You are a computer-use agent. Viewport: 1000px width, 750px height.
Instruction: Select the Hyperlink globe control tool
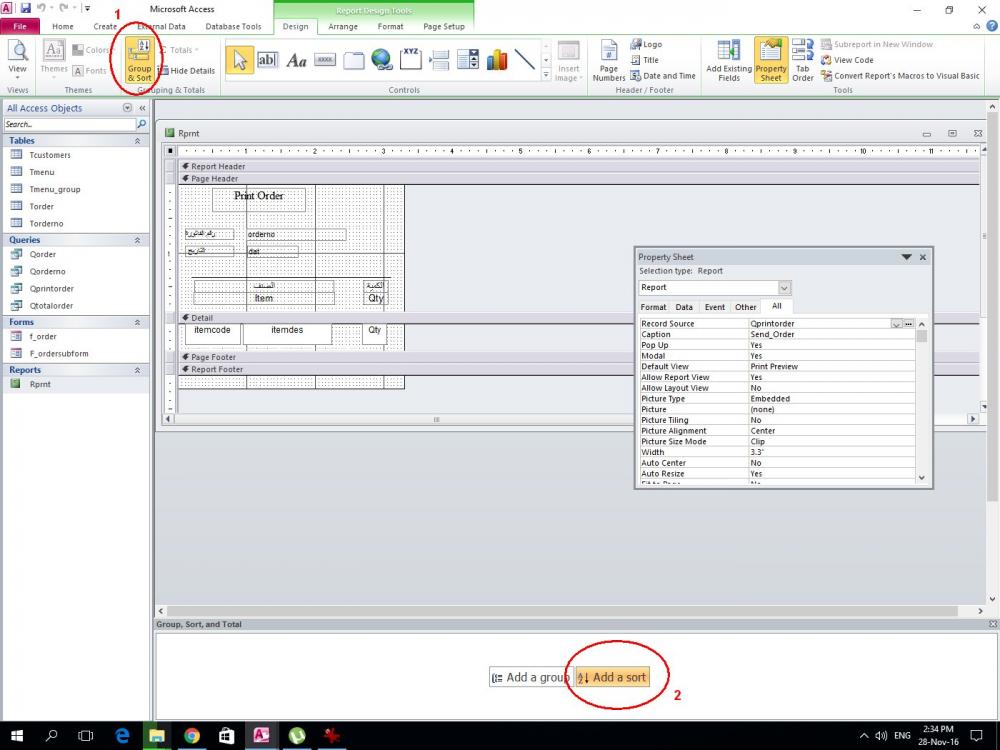pos(382,59)
